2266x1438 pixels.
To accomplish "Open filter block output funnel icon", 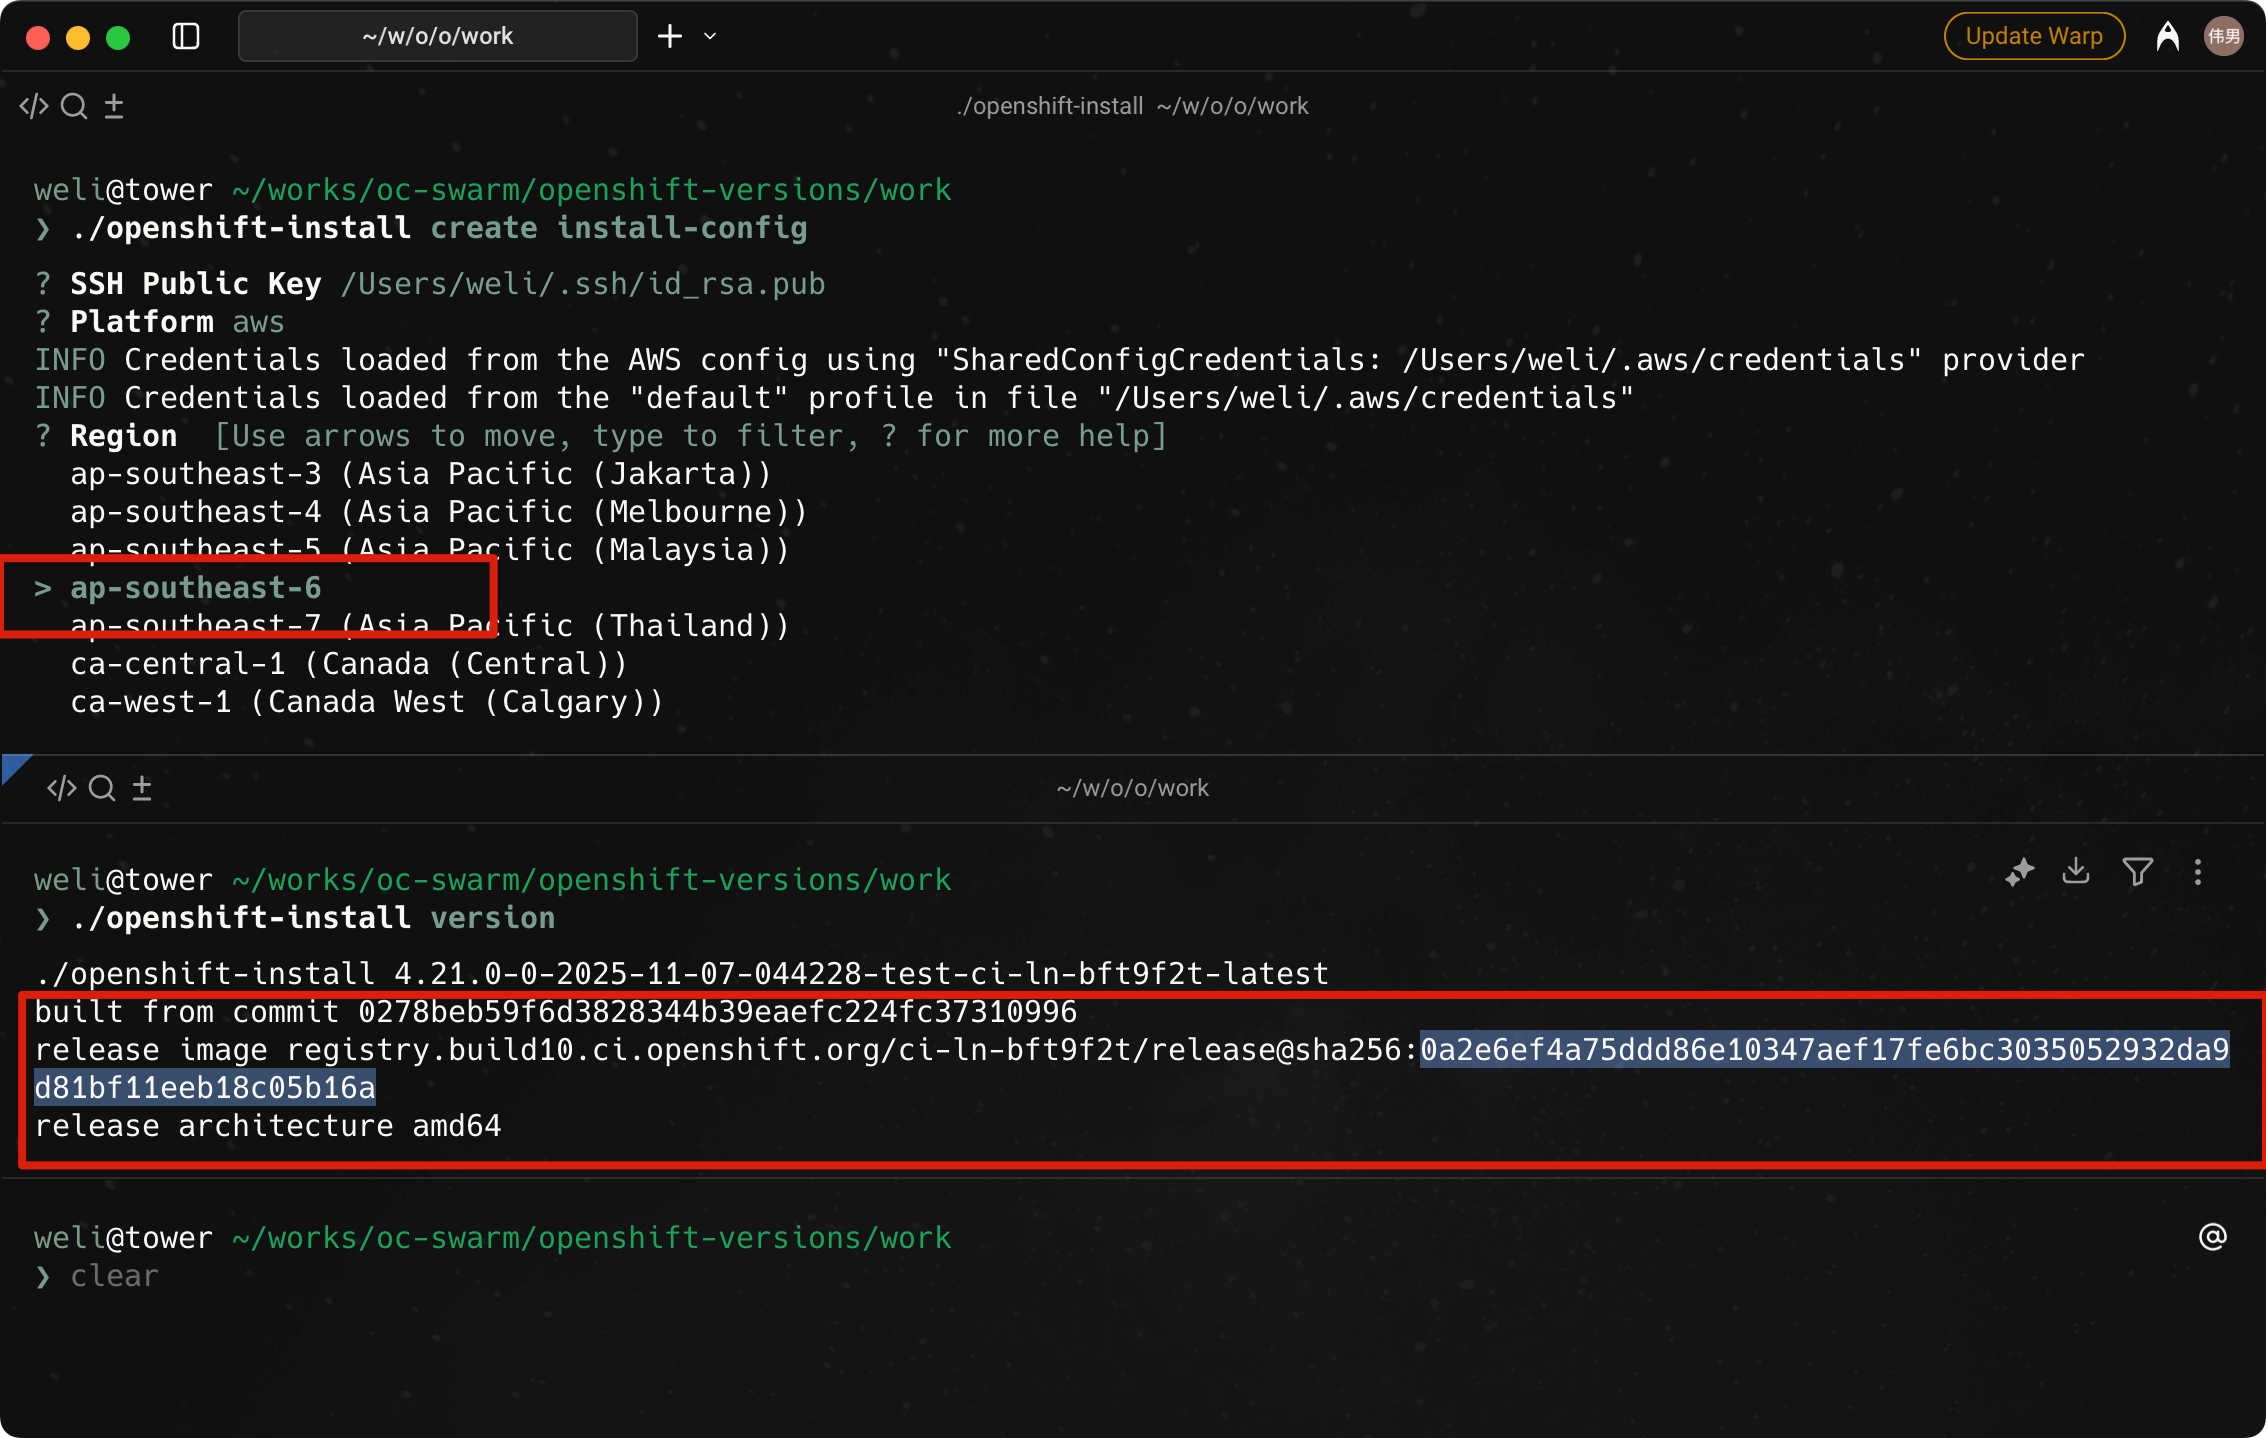I will click(2137, 872).
